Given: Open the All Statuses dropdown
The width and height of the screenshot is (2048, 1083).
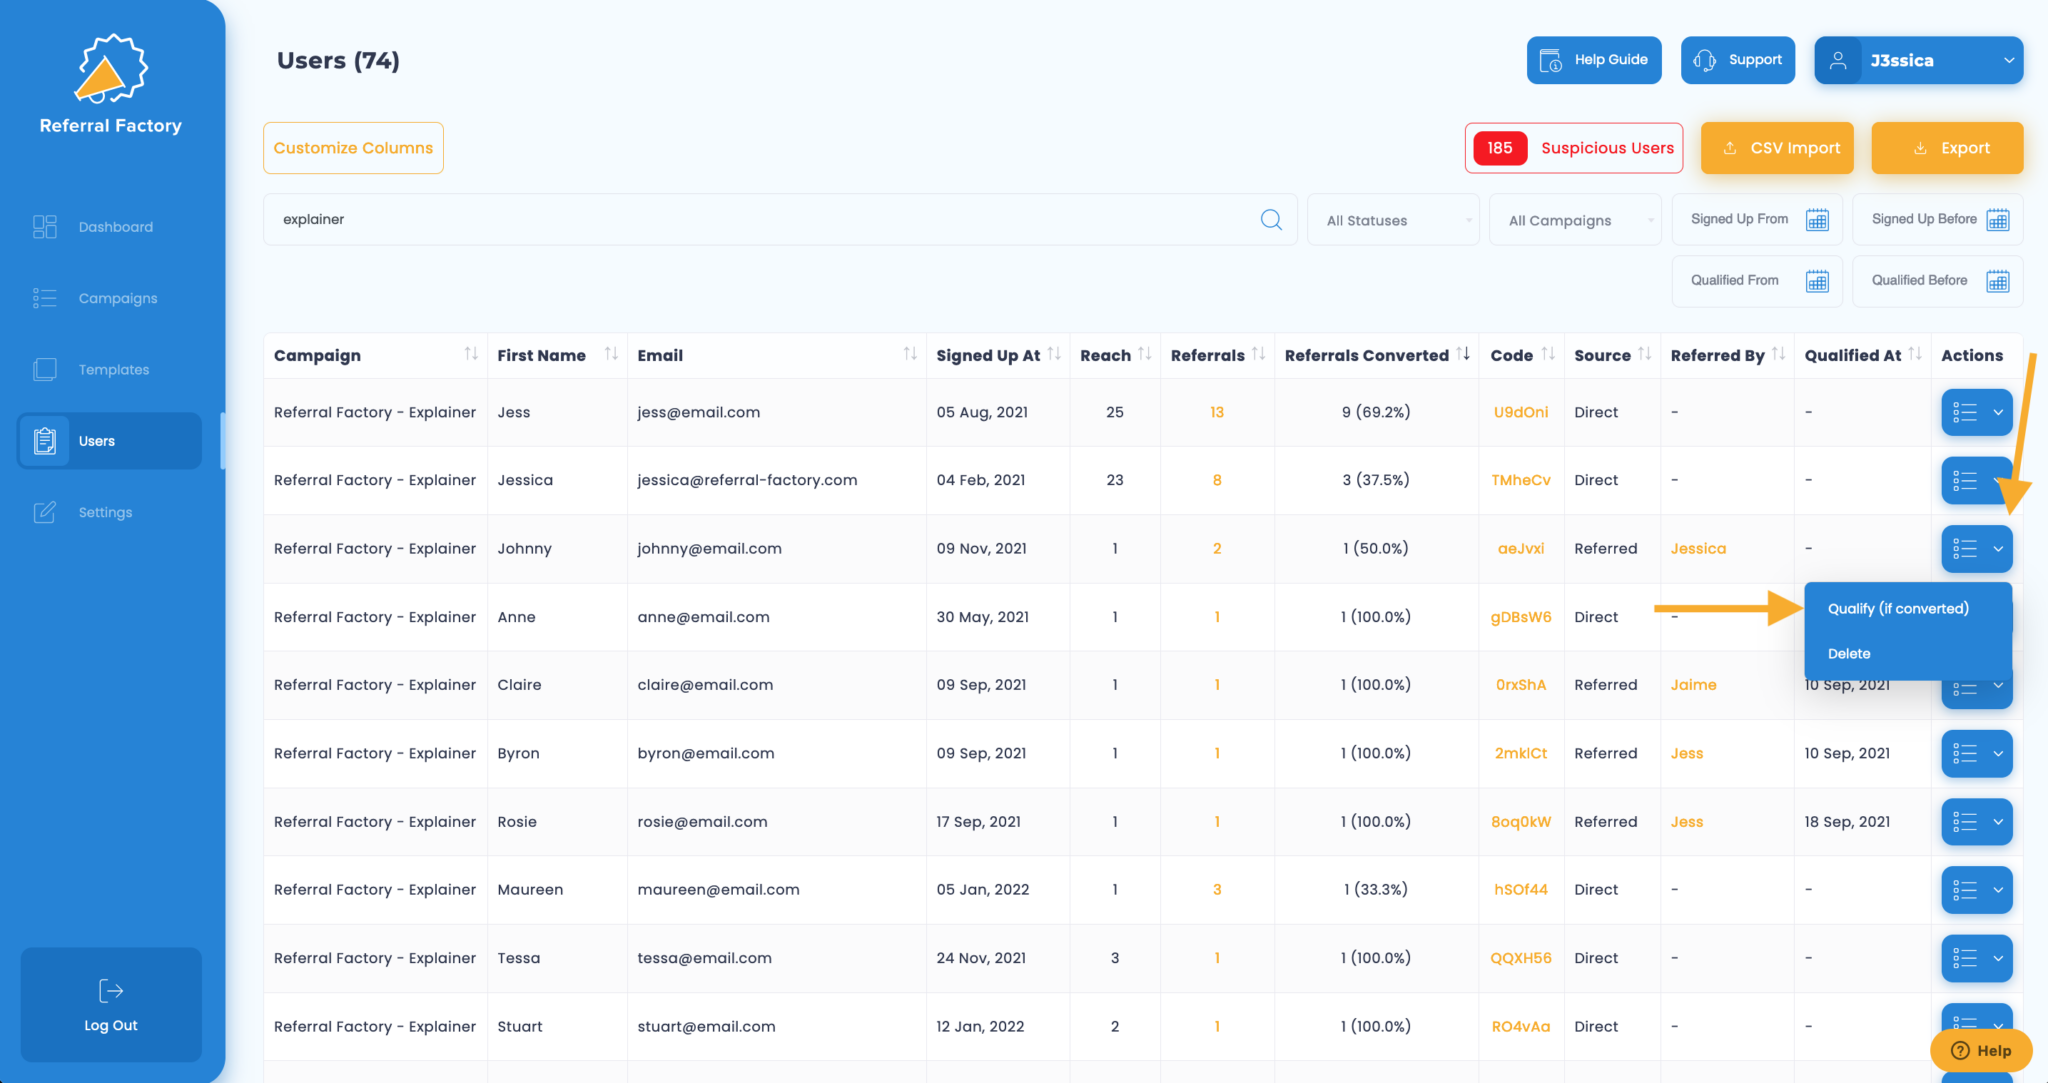Looking at the screenshot, I should [x=1393, y=220].
